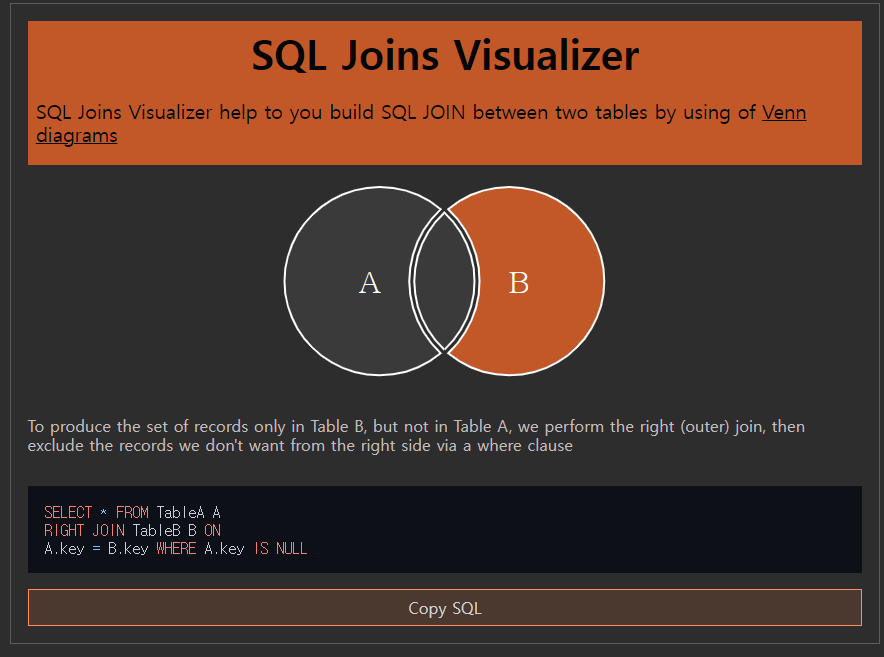Click the letter A label inside the left circle
The height and width of the screenshot is (657, 884).
[369, 283]
